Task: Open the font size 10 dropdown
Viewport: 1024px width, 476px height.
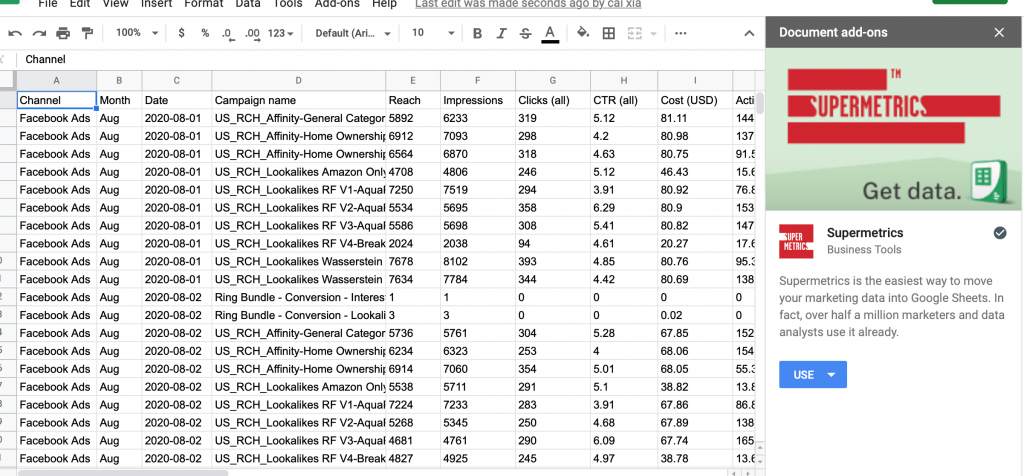Action: click(x=433, y=33)
